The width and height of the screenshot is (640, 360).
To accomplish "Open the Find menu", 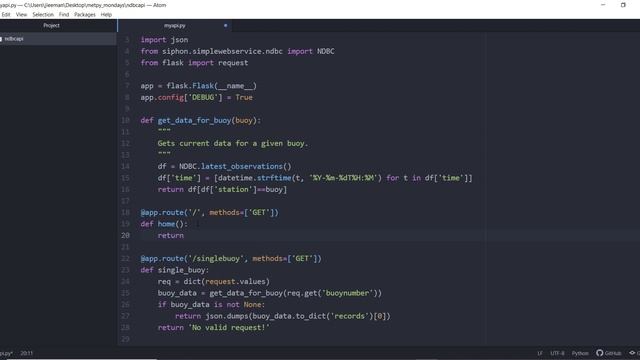I will coord(64,14).
